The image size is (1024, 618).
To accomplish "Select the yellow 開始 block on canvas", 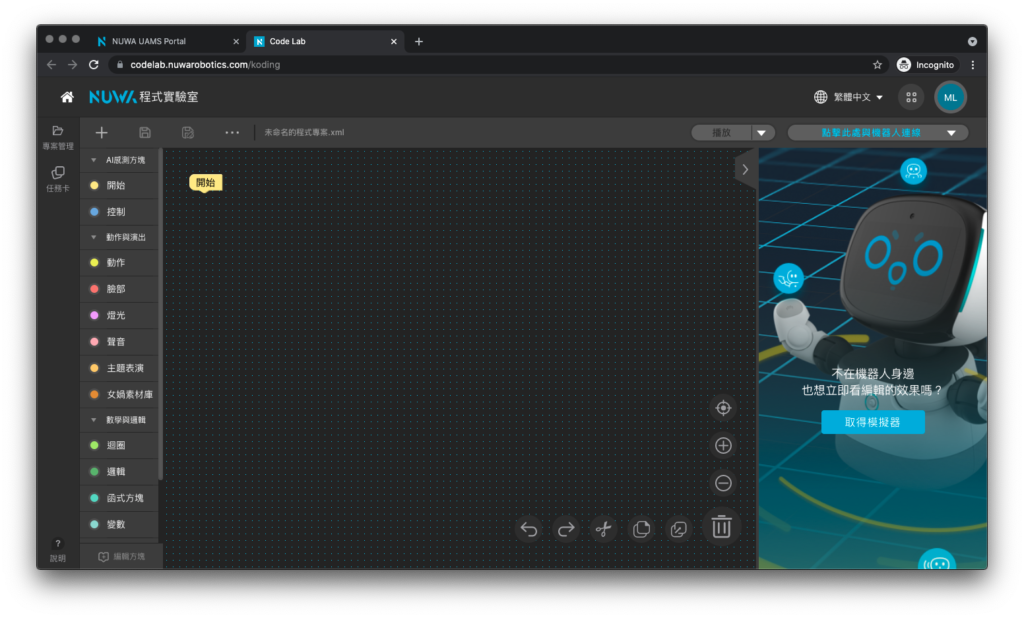I will coord(206,183).
